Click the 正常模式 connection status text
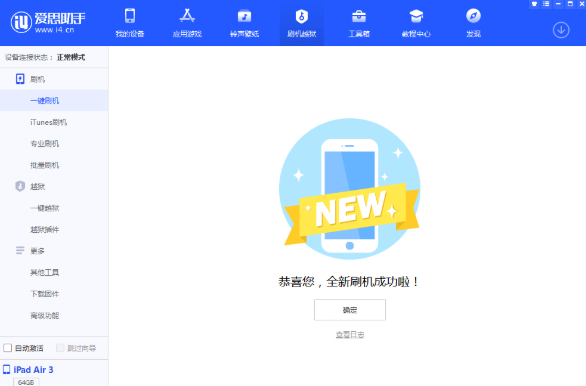The height and width of the screenshot is (386, 586). 71,57
